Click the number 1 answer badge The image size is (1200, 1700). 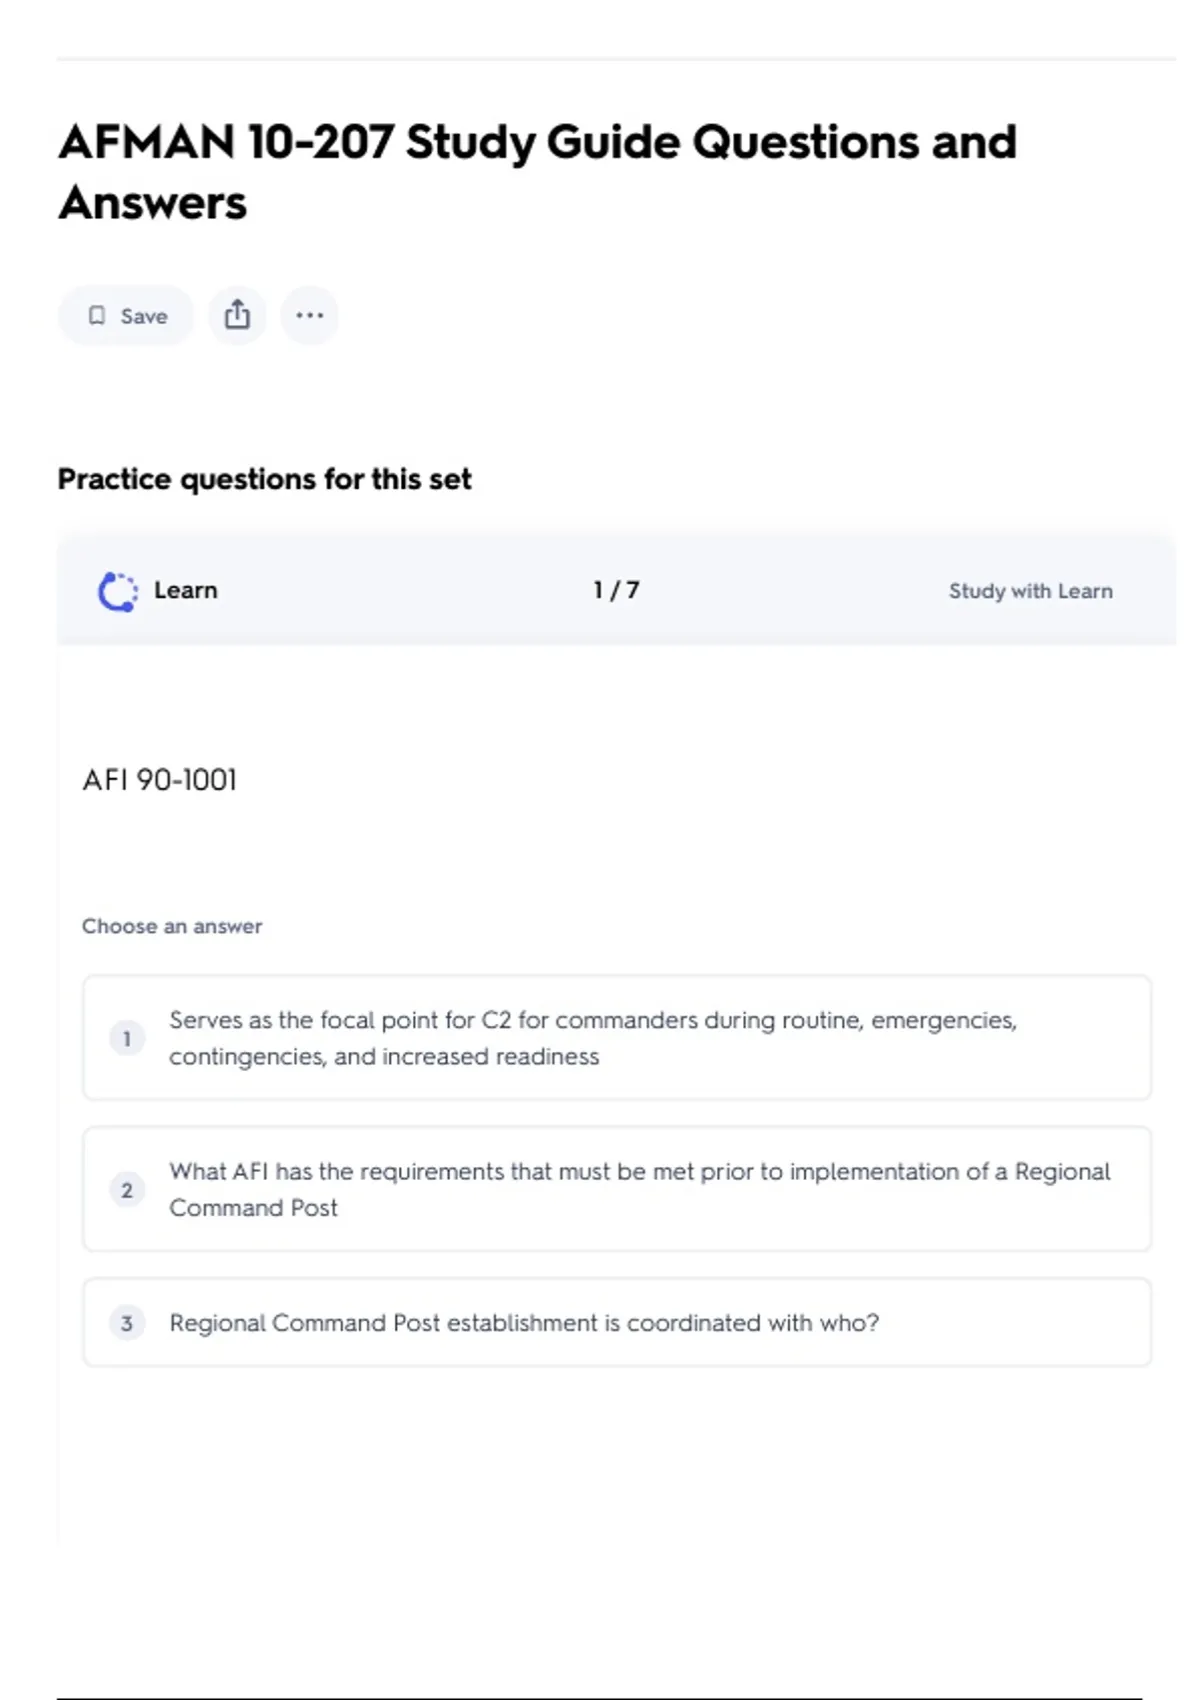click(x=127, y=1038)
